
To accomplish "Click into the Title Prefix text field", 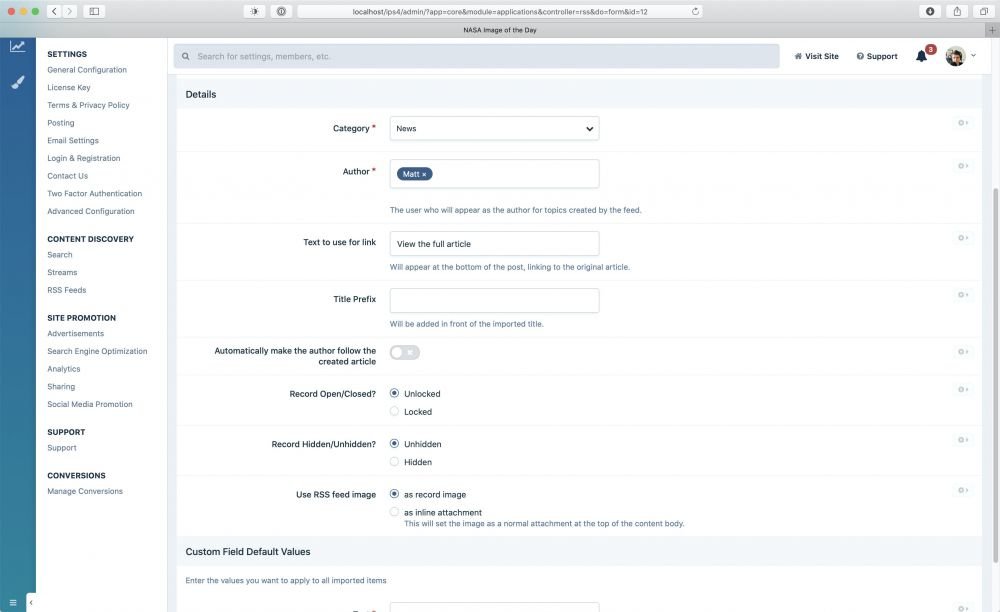I will 494,300.
